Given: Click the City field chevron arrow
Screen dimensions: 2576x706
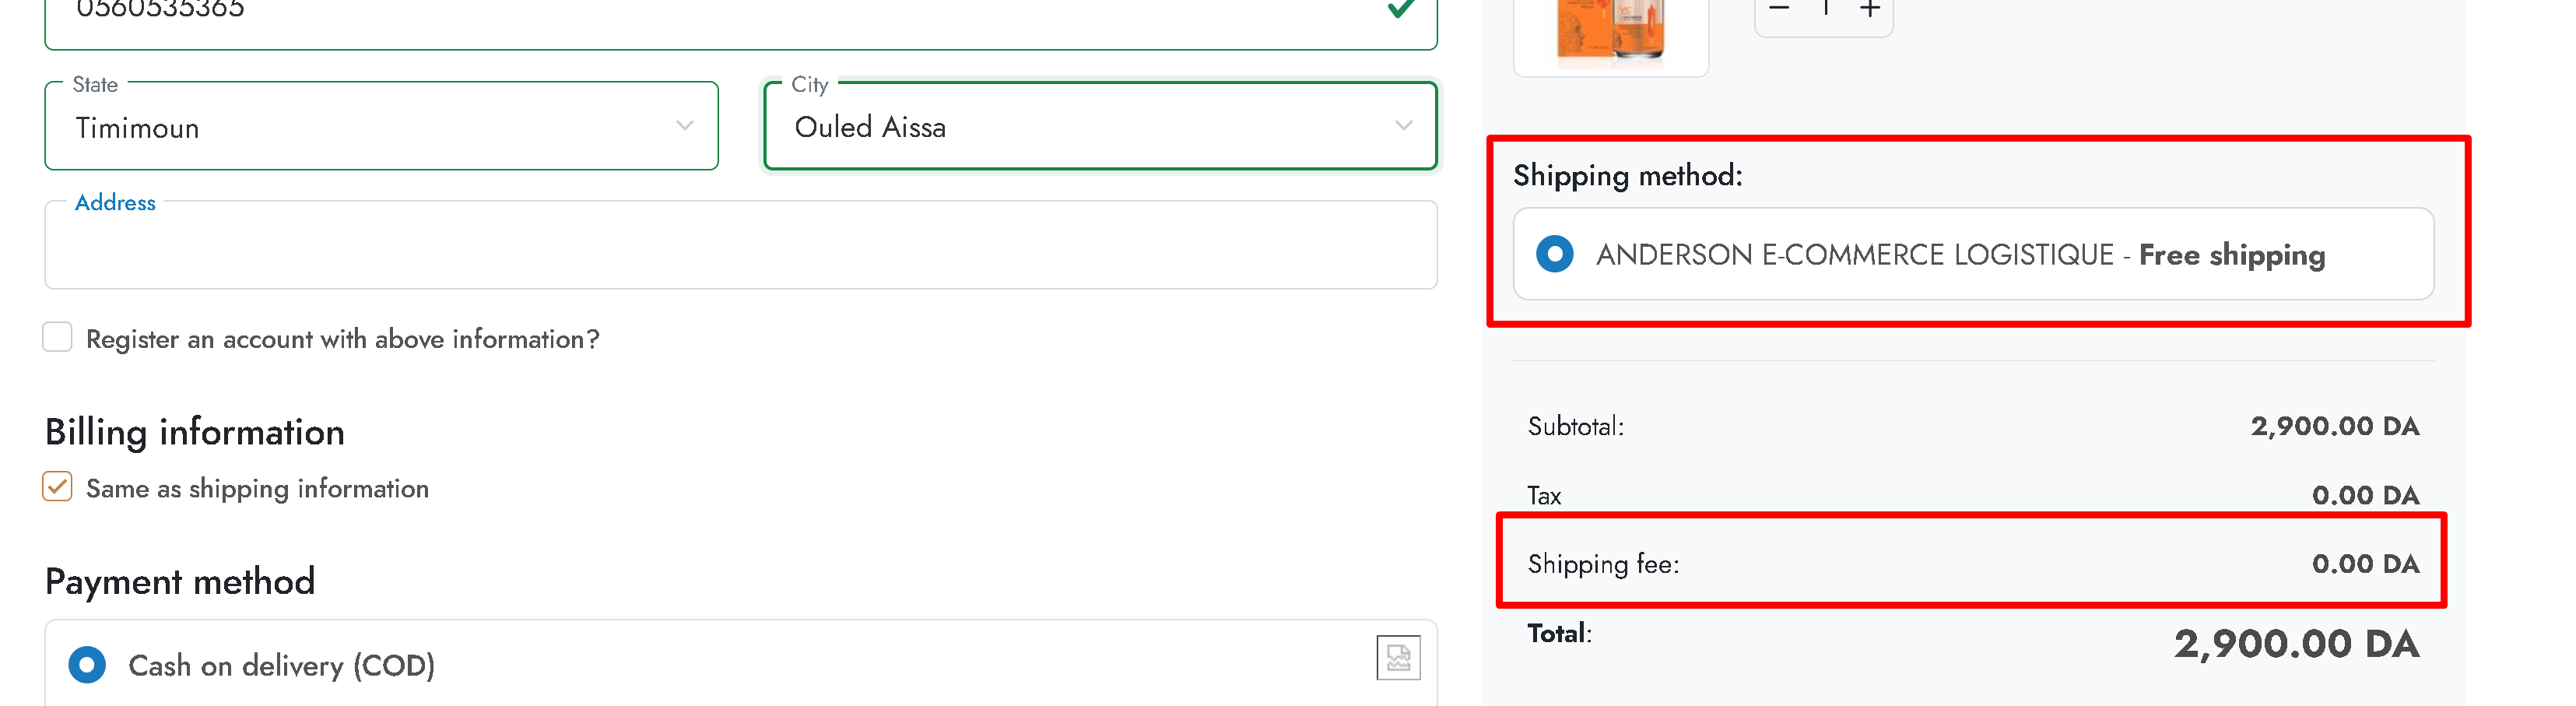Looking at the screenshot, I should pyautogui.click(x=1404, y=126).
